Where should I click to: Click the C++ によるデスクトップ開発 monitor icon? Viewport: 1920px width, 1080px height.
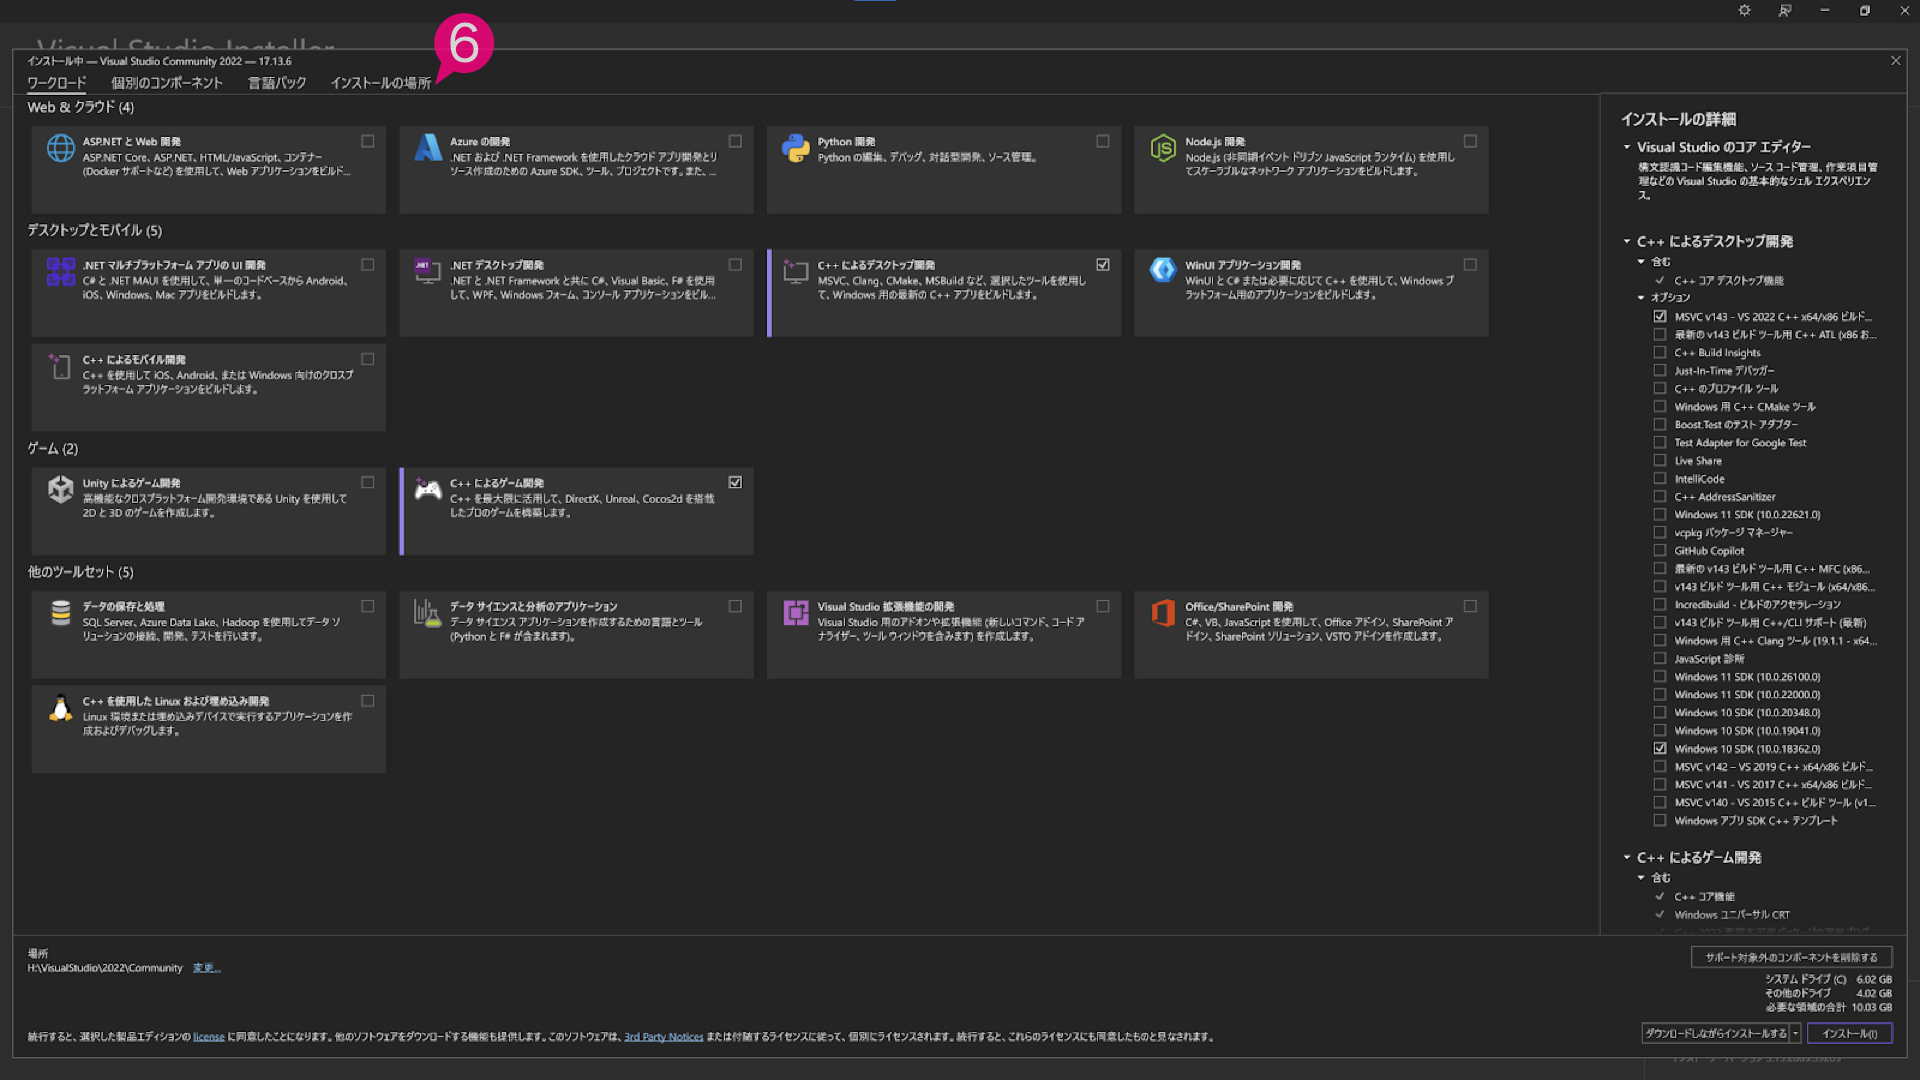pyautogui.click(x=795, y=271)
